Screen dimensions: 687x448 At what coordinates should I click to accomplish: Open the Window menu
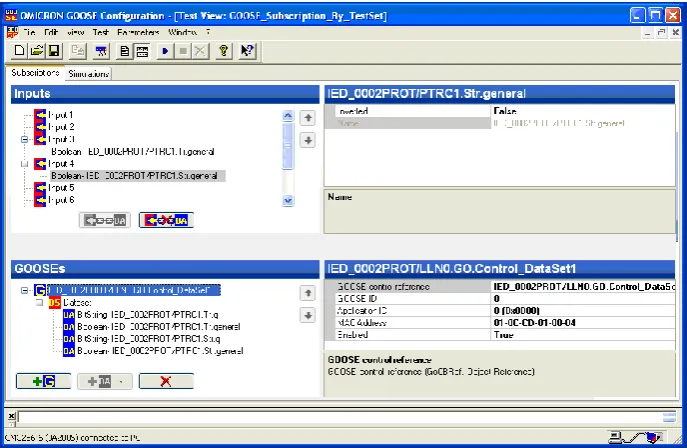(x=182, y=32)
